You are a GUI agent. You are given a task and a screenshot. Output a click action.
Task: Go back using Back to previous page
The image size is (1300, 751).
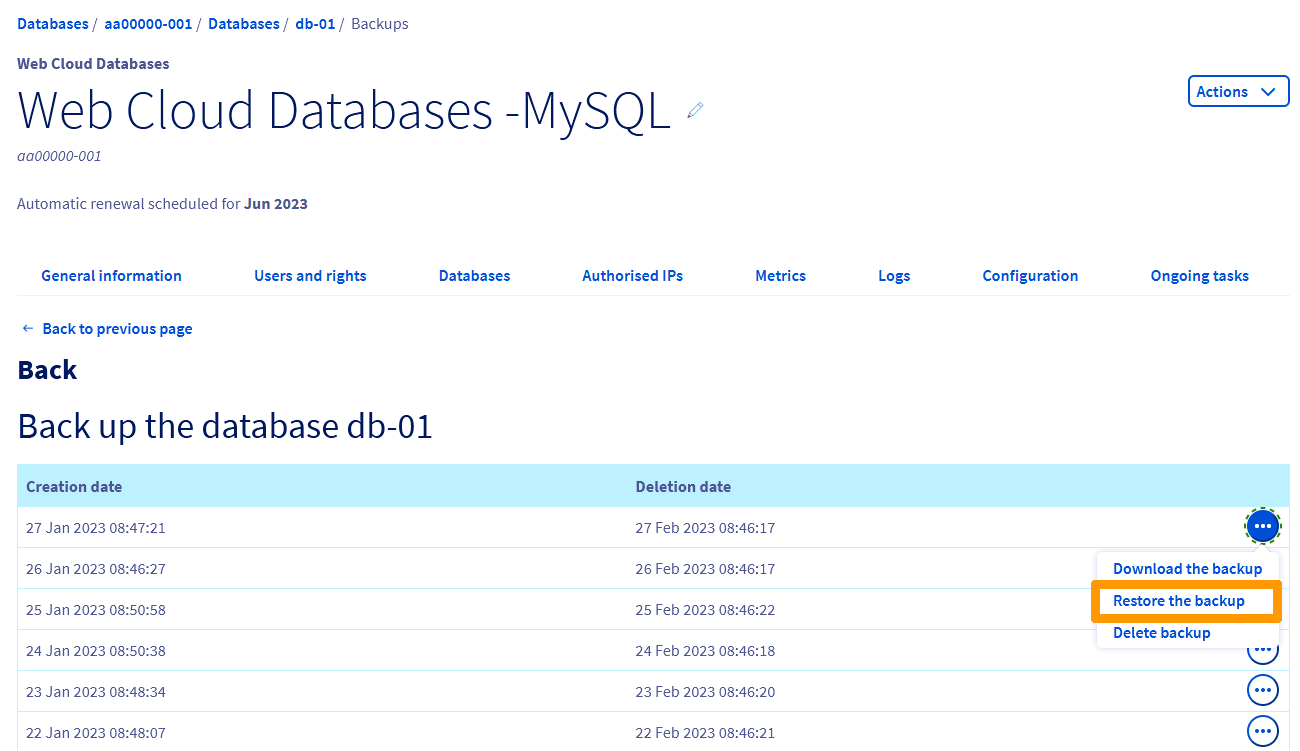(x=116, y=328)
